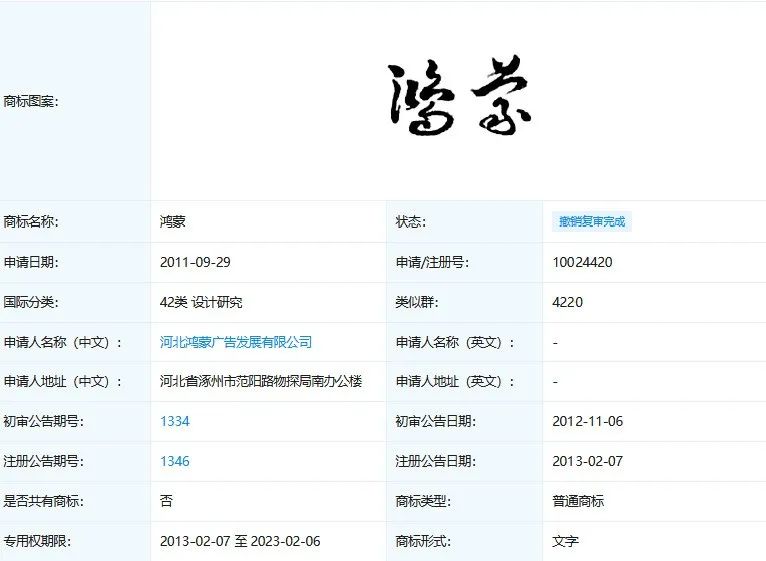The image size is (766, 561).
Task: Select trademark type 普通商标
Action: (578, 501)
